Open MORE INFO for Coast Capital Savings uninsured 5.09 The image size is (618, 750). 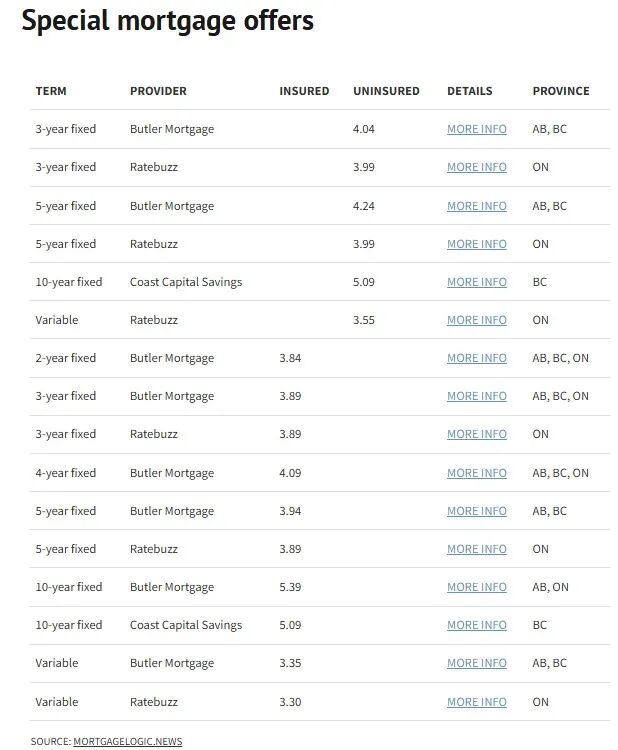pos(476,282)
